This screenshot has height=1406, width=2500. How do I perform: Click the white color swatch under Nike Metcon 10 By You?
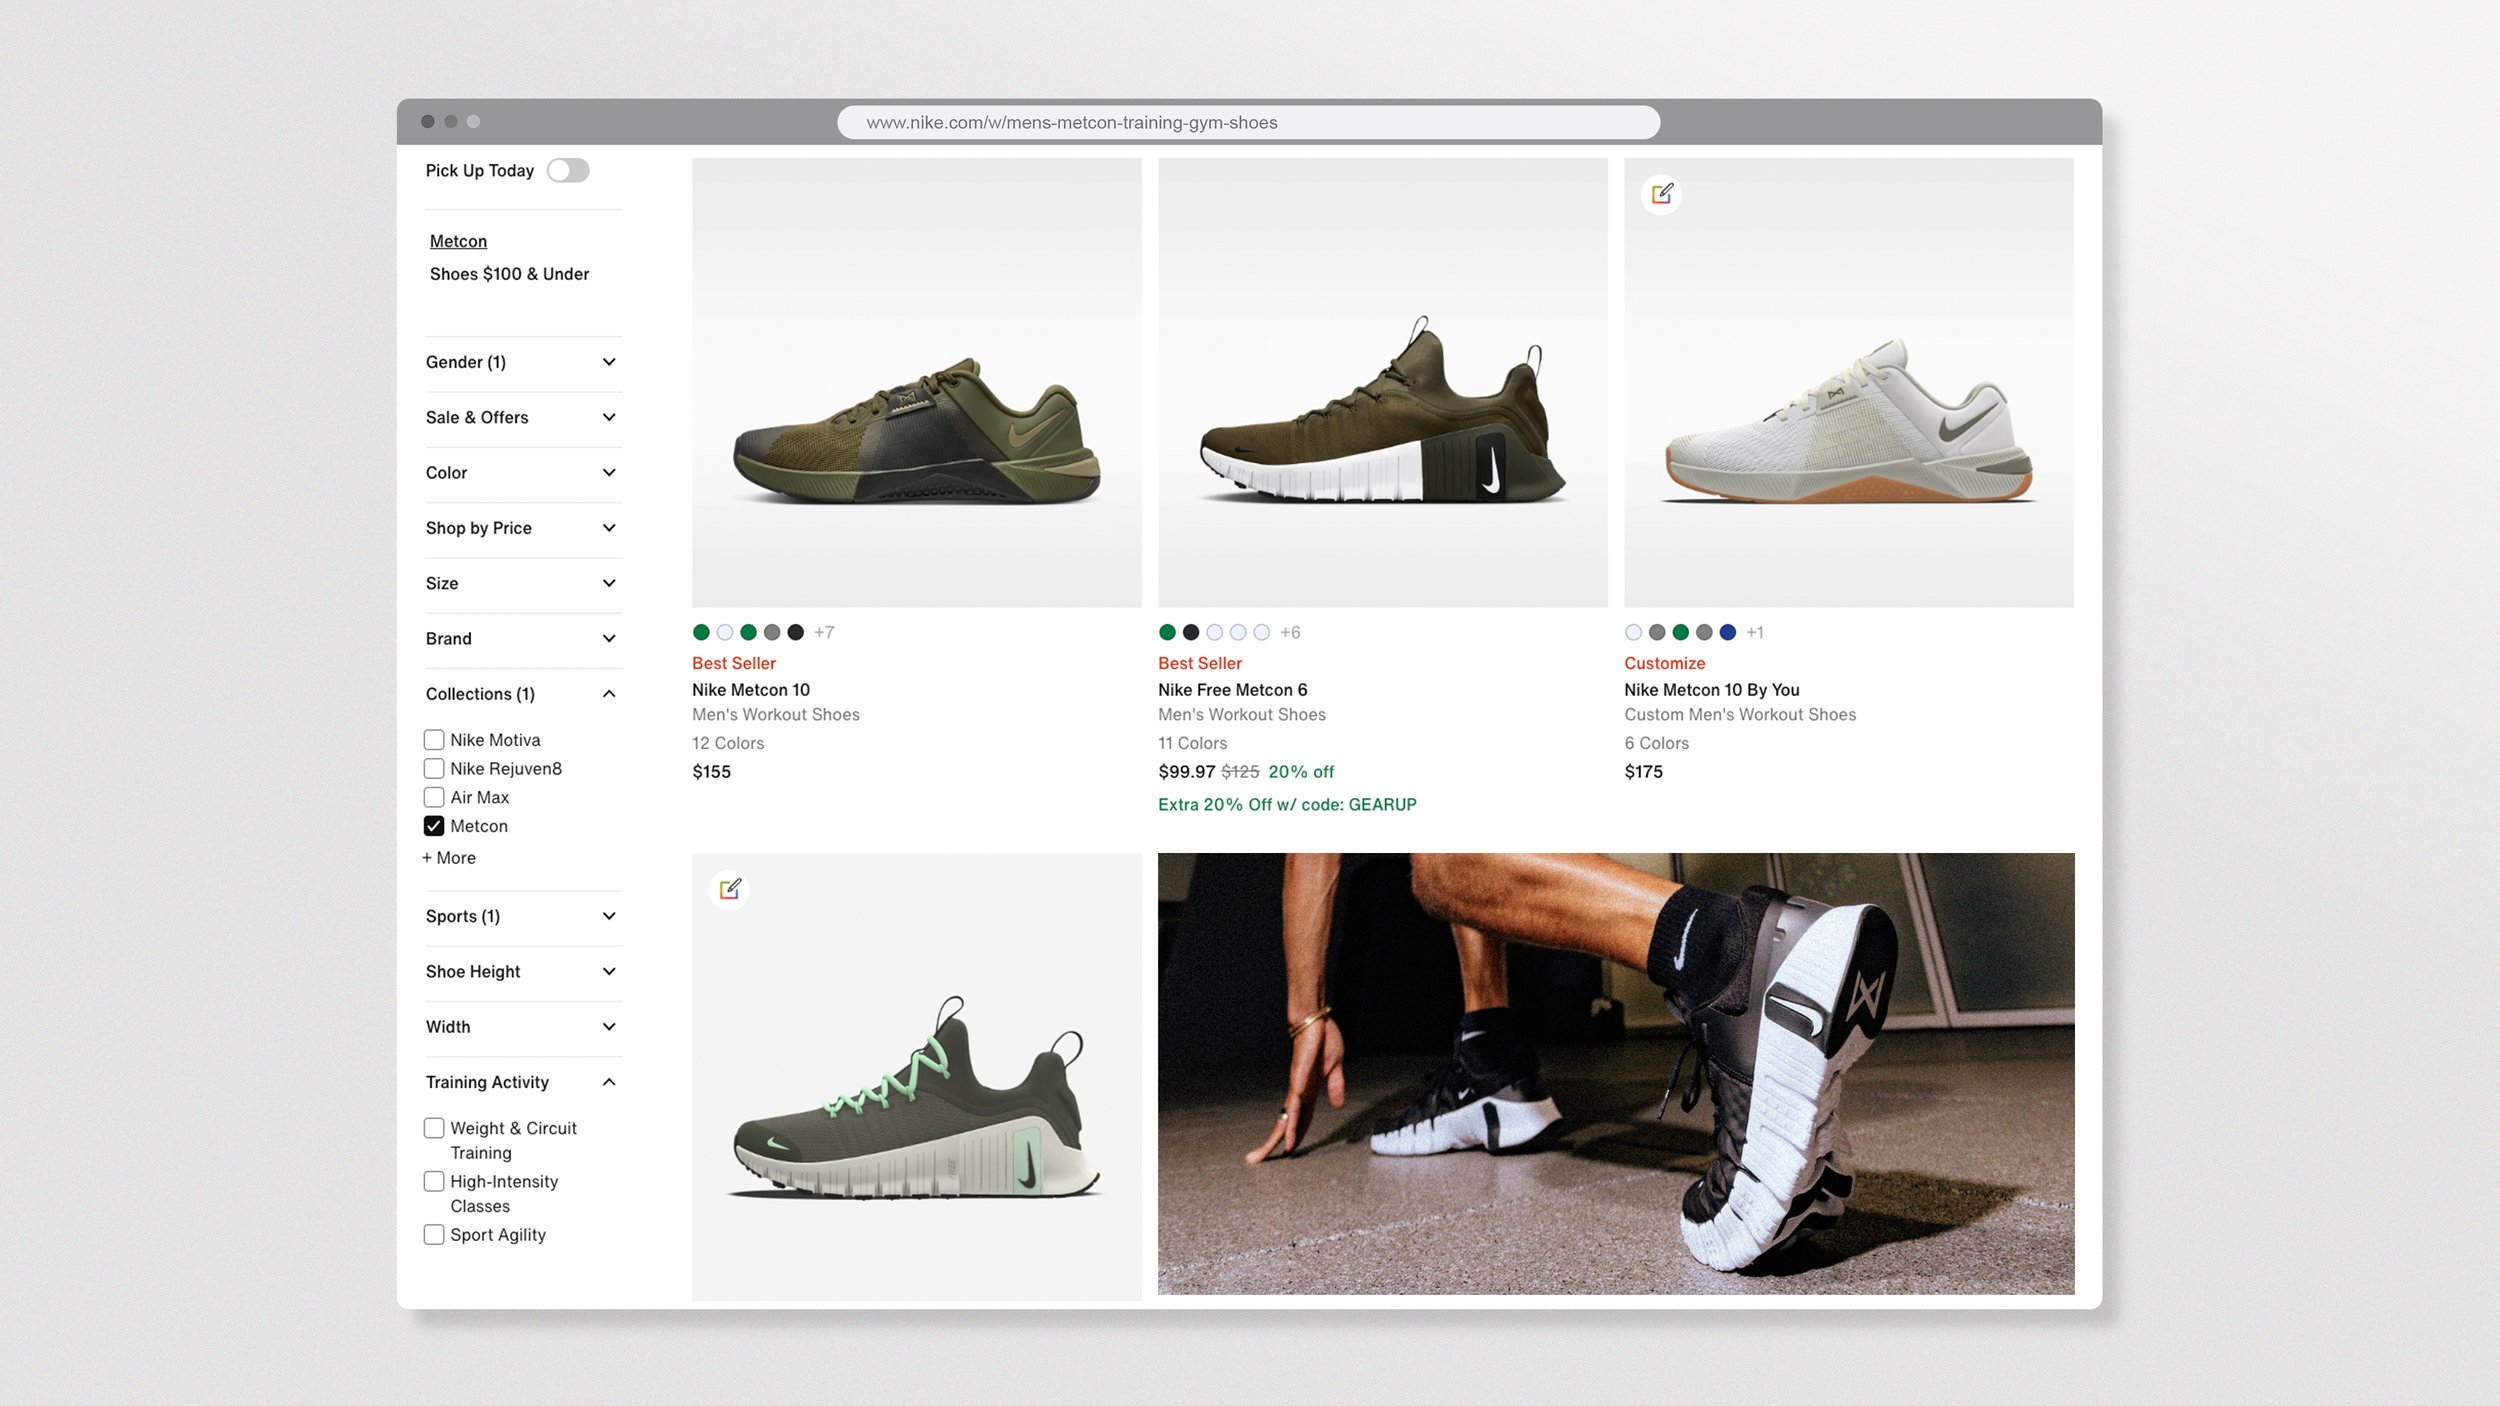tap(1633, 632)
